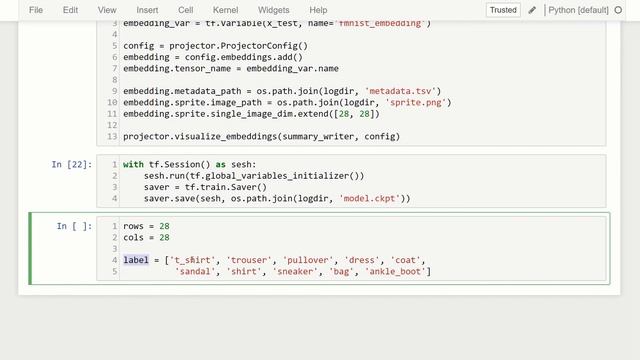The width and height of the screenshot is (640, 360).
Task: Click the 'sandal' string
Action: click(195, 271)
